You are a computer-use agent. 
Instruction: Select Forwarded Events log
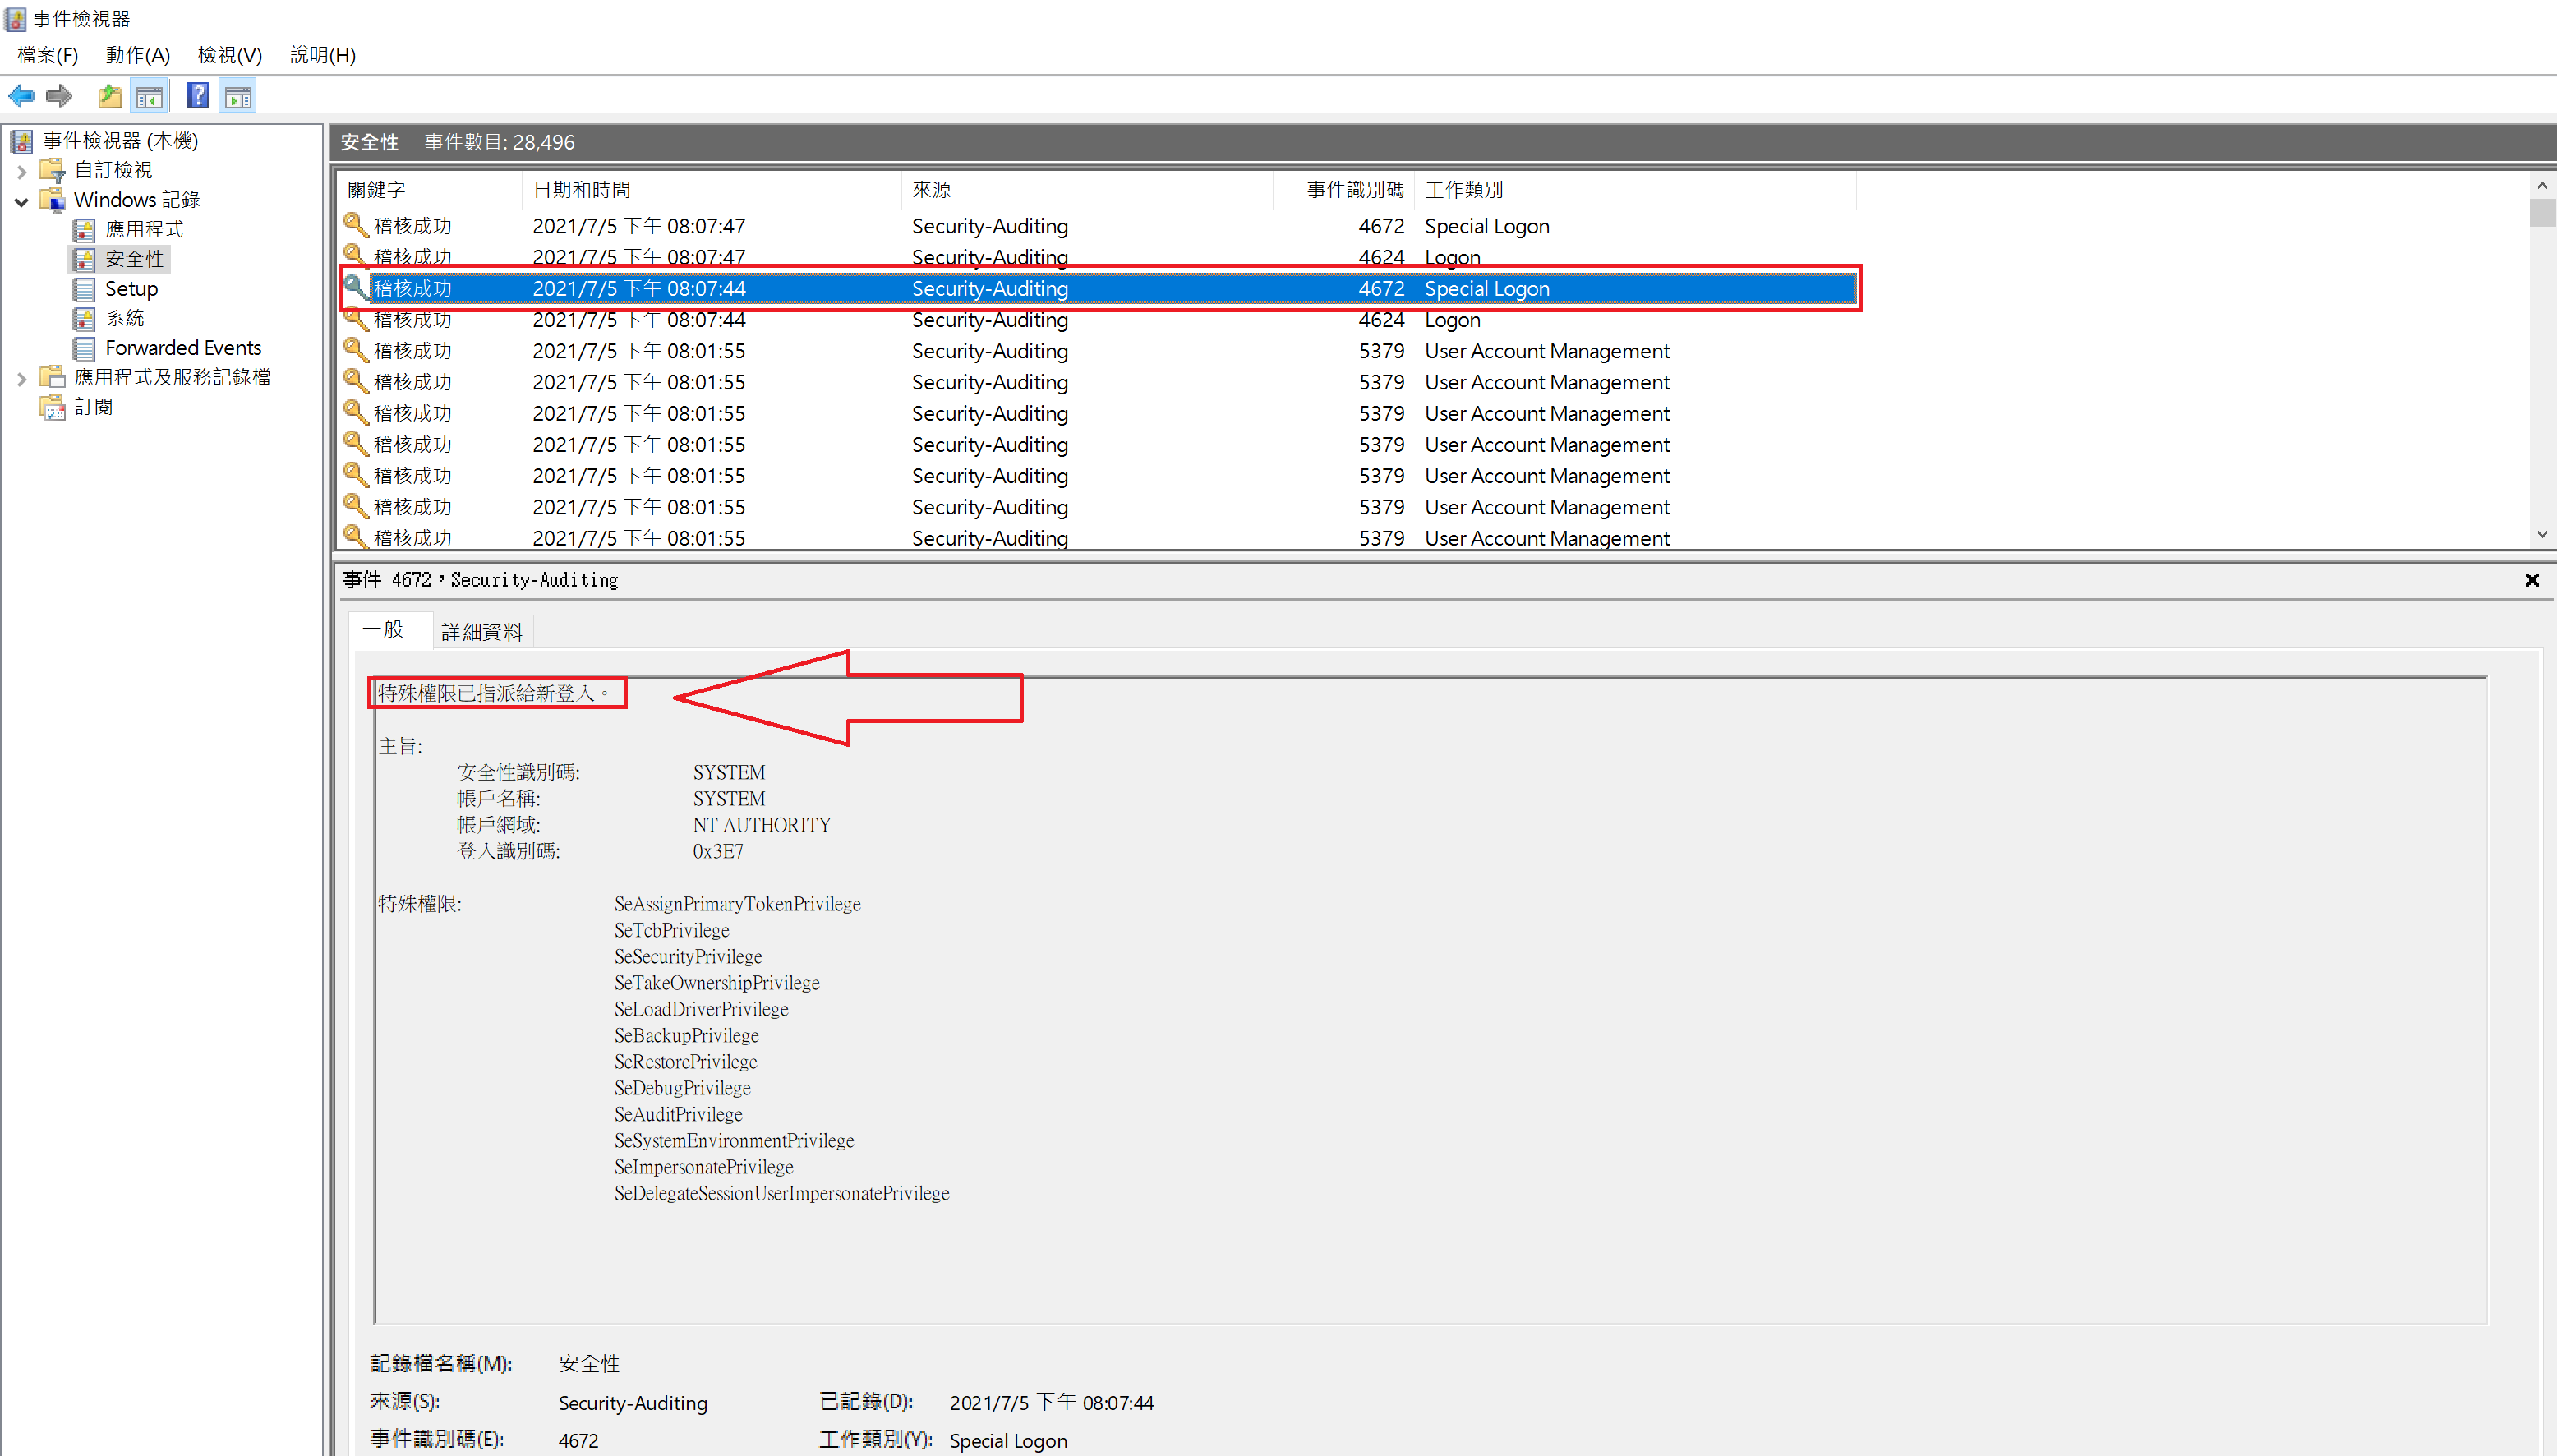coord(183,347)
